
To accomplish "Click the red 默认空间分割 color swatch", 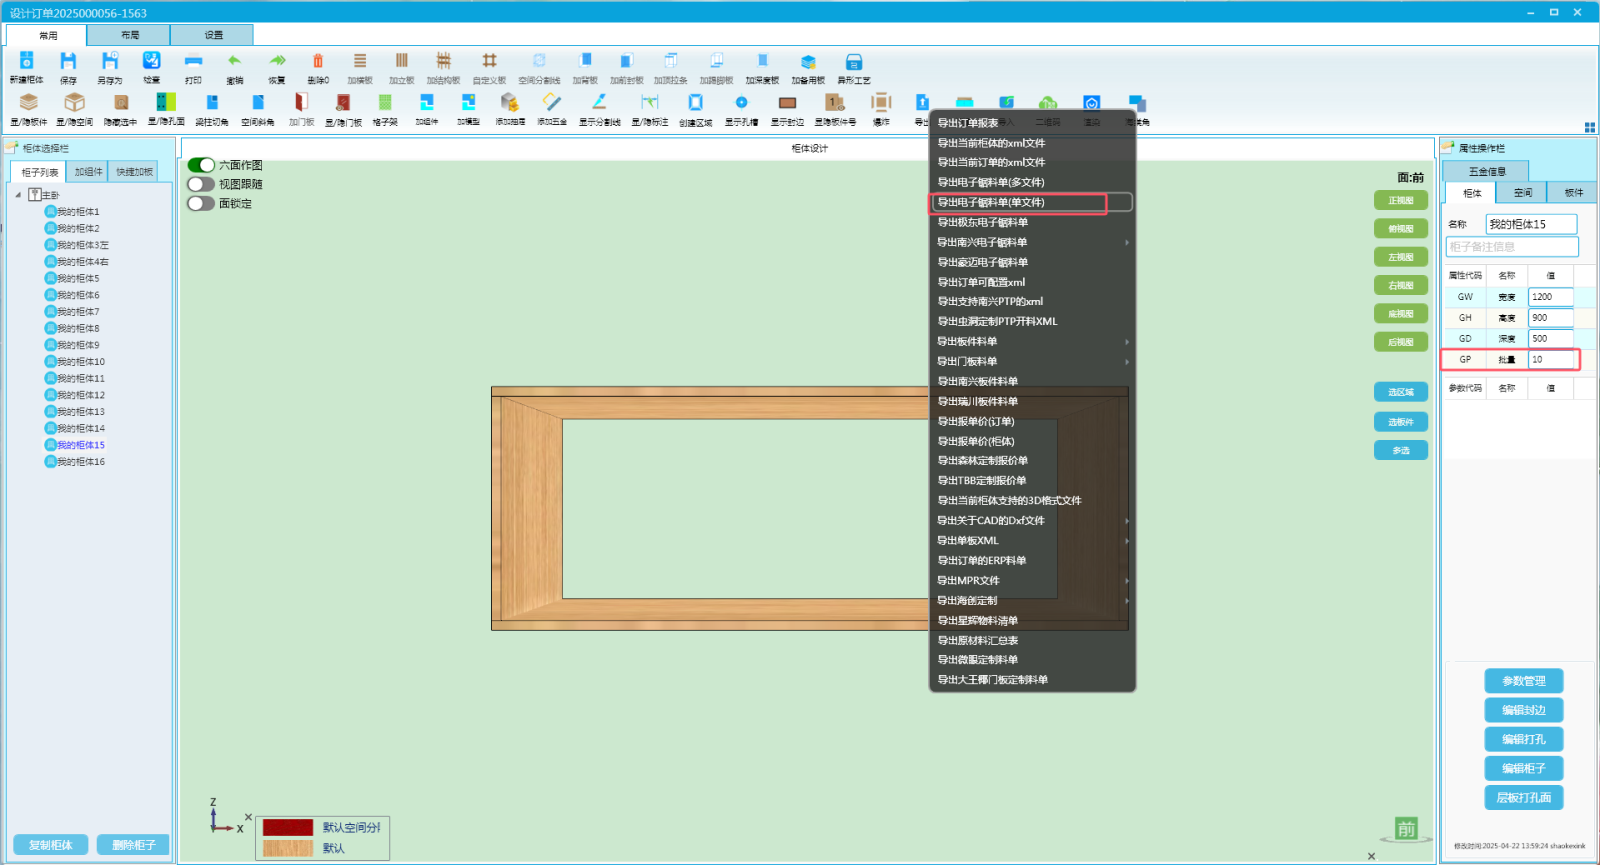I will [x=288, y=828].
